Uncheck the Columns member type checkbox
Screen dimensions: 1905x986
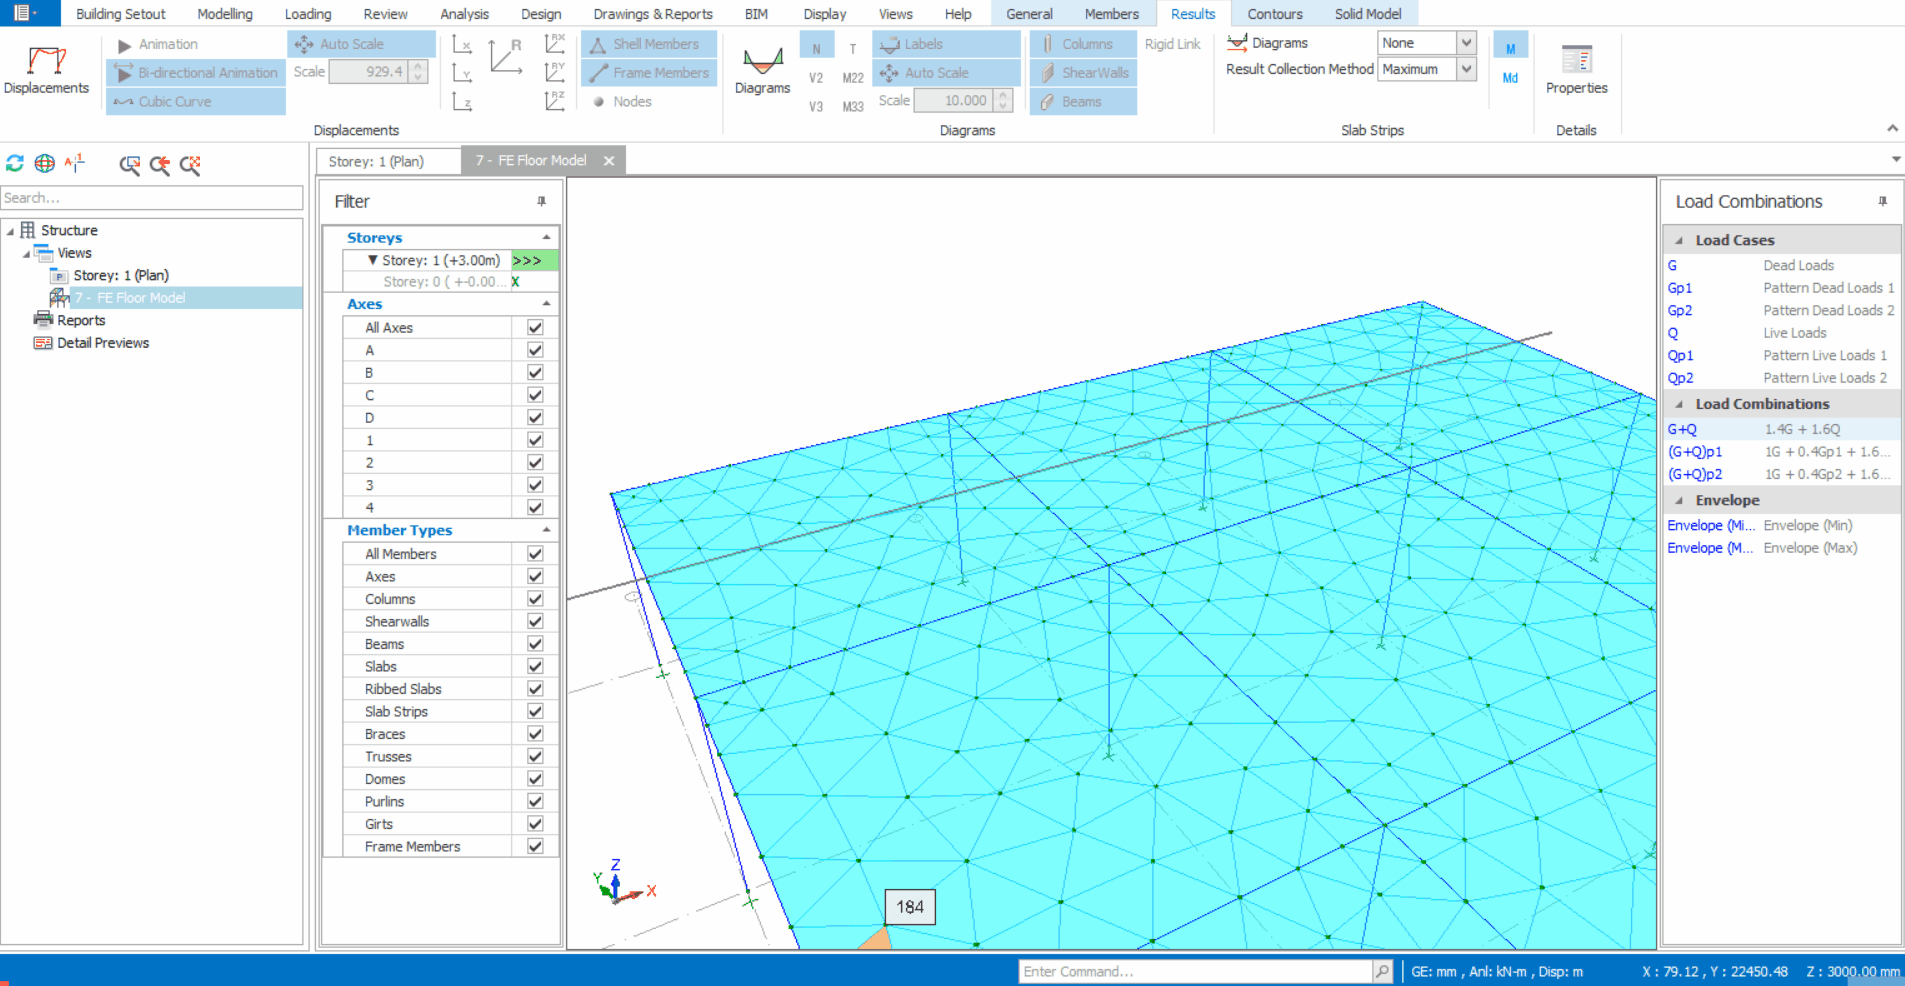535,599
